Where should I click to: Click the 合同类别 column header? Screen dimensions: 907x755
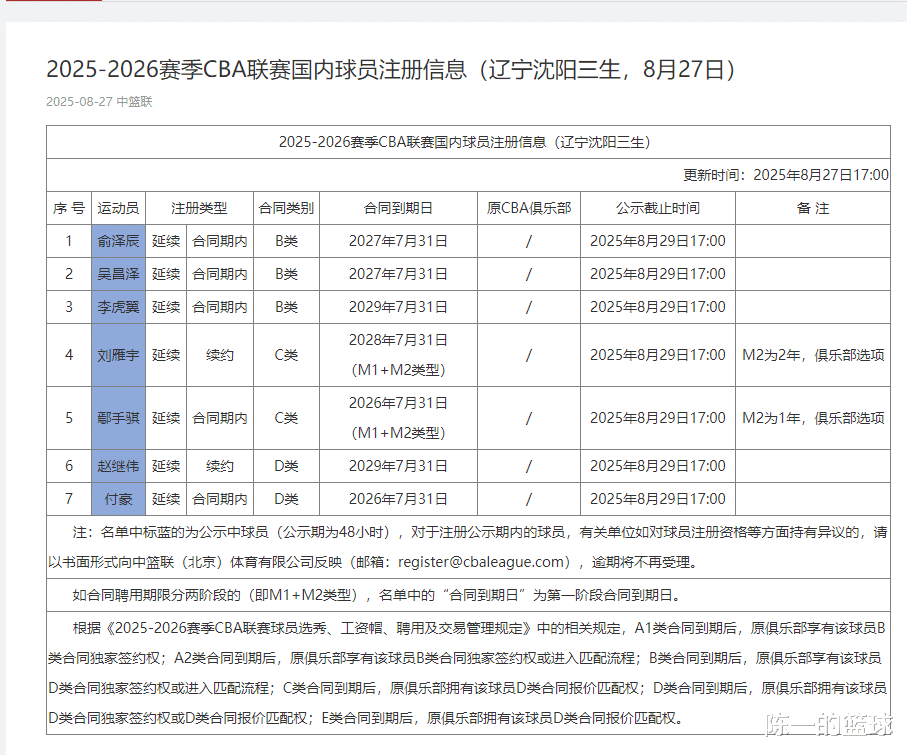[x=286, y=208]
